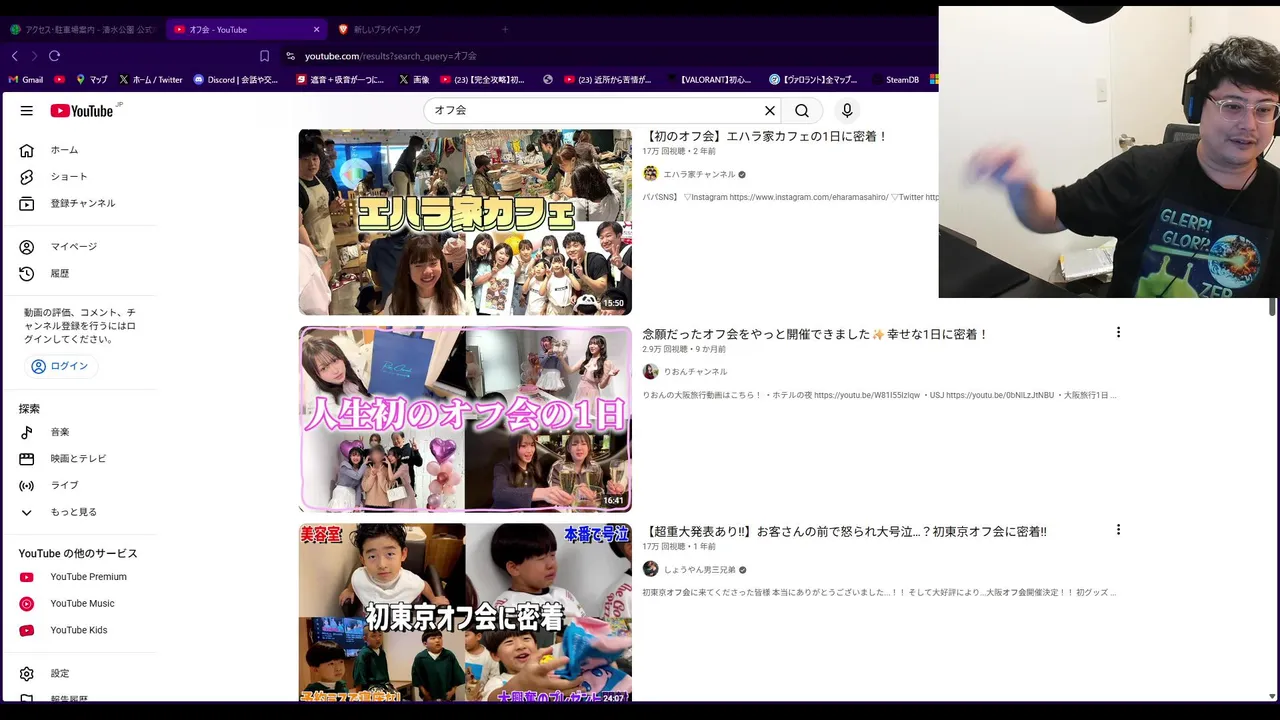Open the マップ bookmark
The height and width of the screenshot is (720, 1280).
(x=92, y=80)
